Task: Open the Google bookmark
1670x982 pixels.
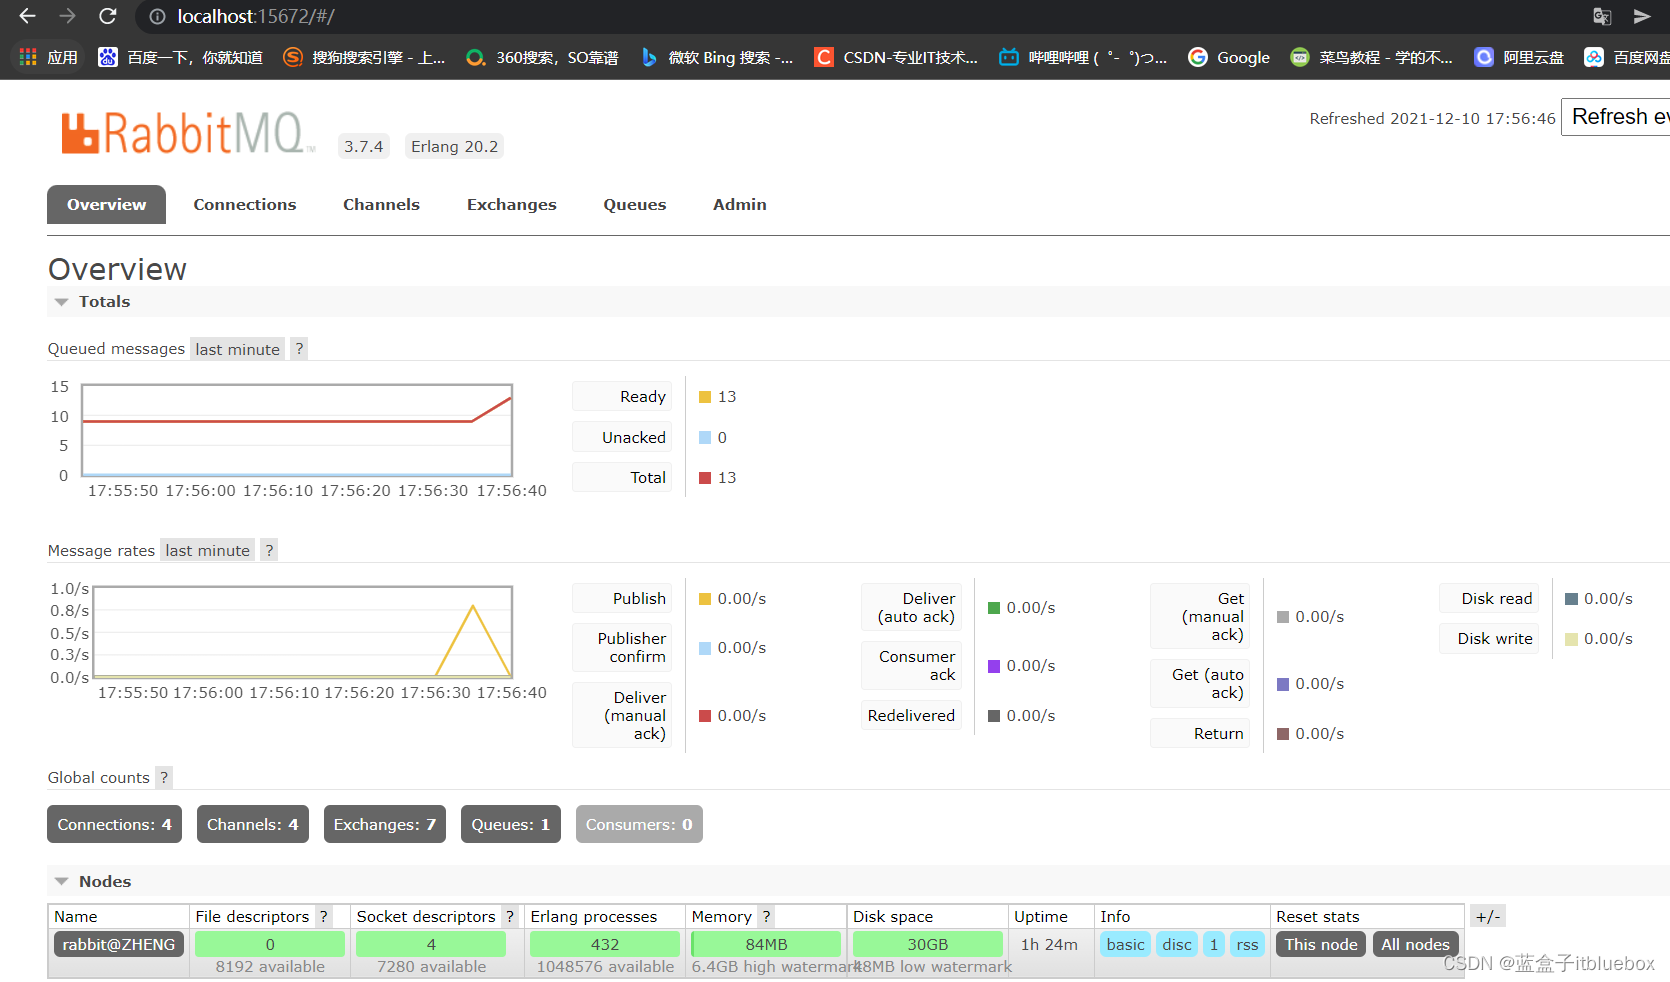Action: click(x=1229, y=57)
